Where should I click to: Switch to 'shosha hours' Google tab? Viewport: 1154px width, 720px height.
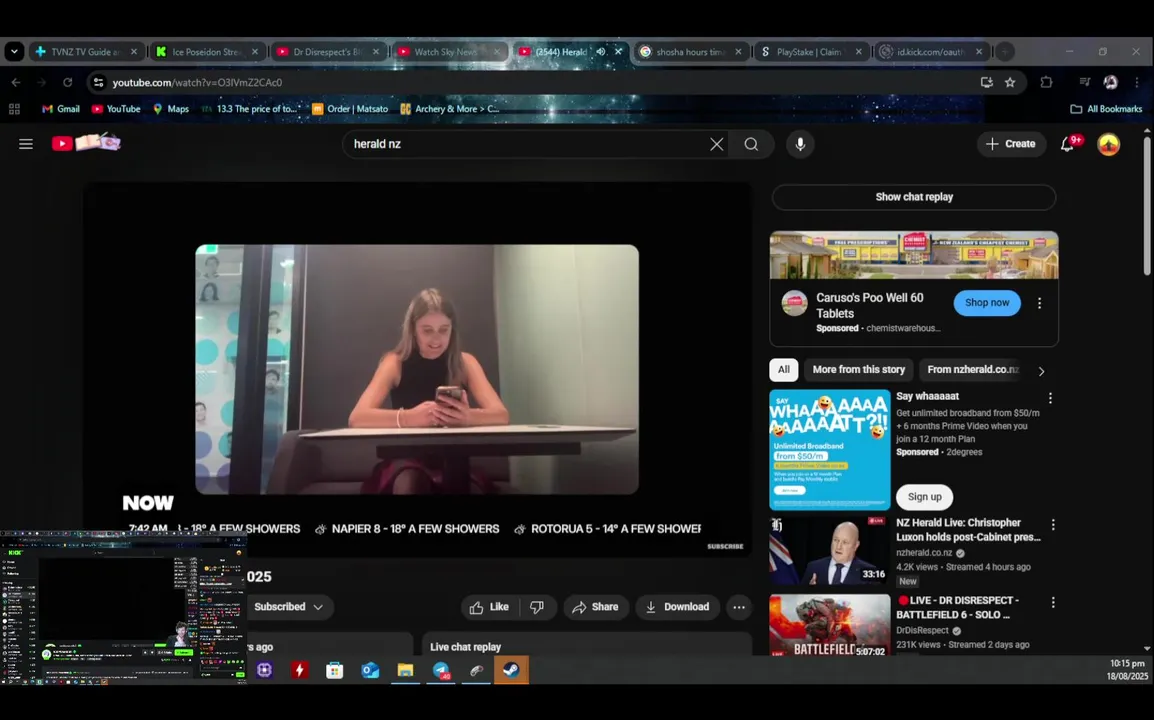[x=692, y=52]
